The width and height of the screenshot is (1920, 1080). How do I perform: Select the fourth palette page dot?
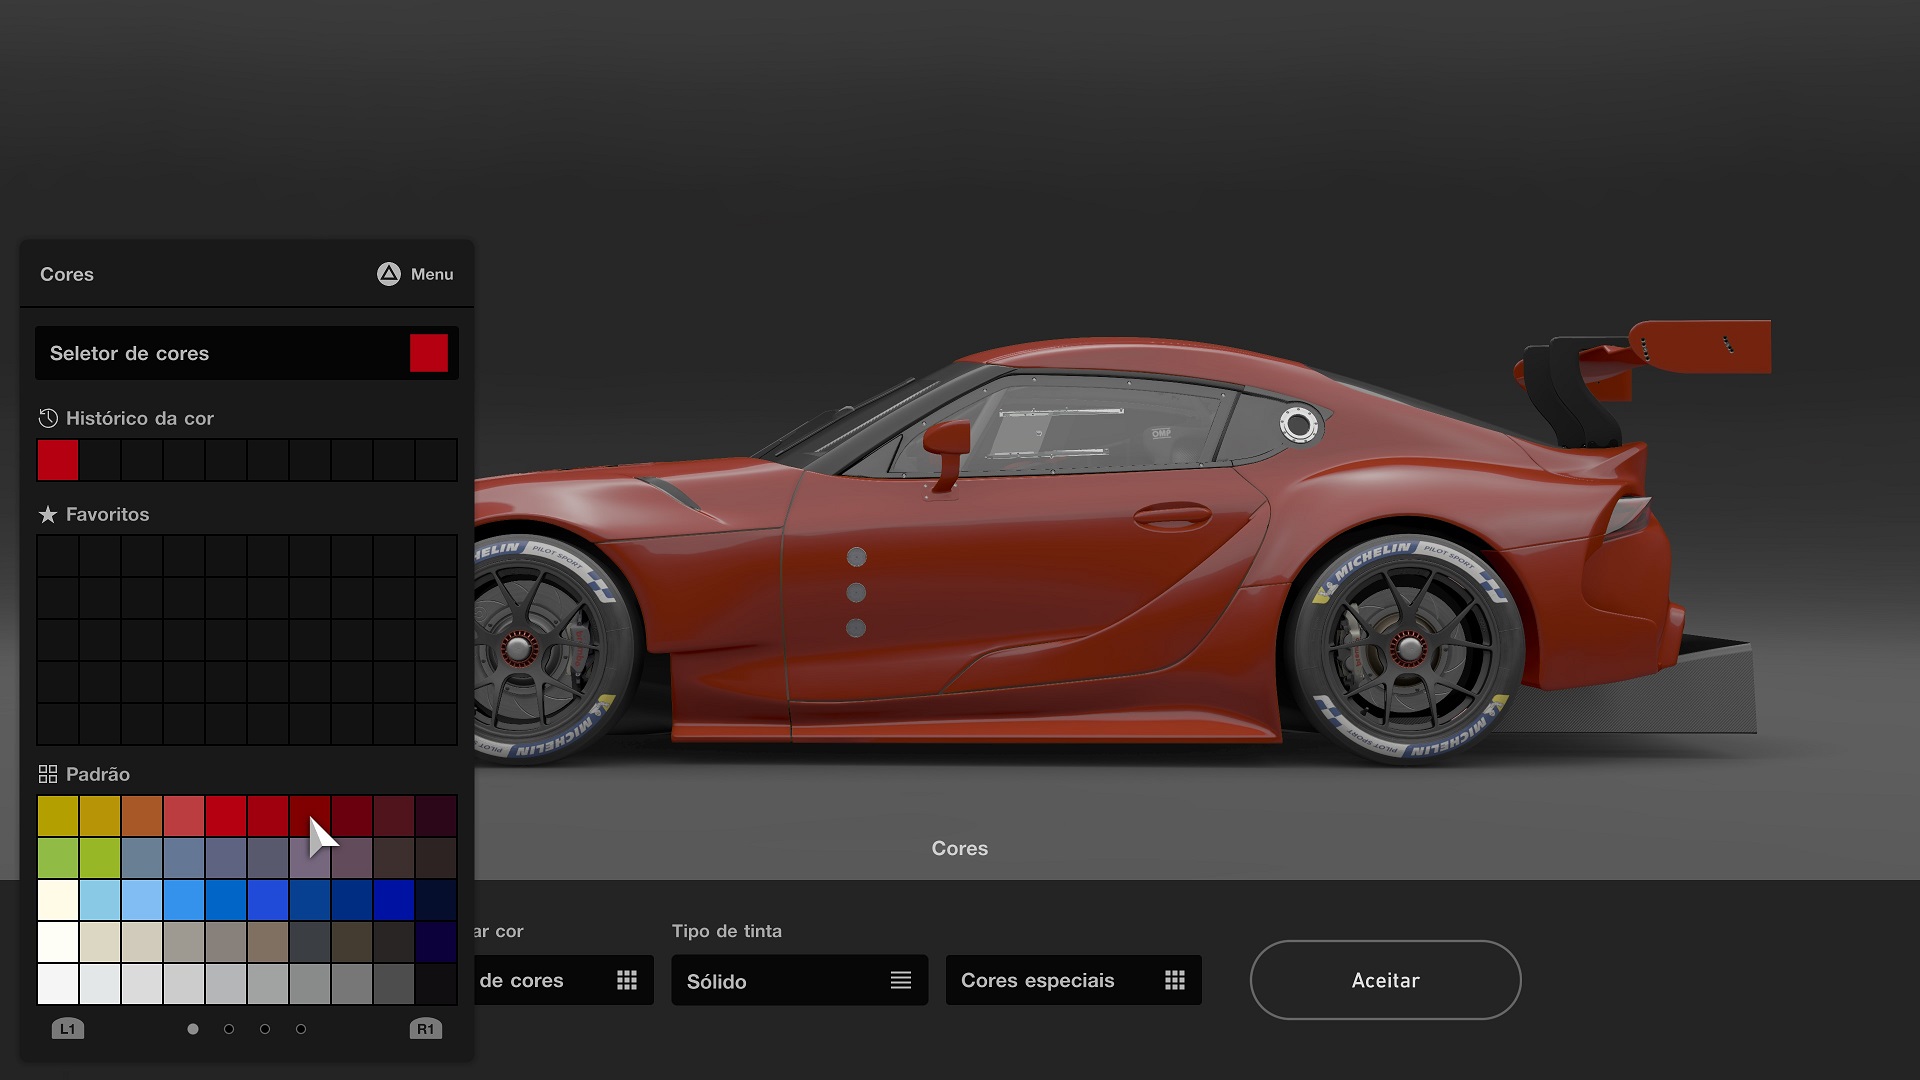coord(301,1028)
